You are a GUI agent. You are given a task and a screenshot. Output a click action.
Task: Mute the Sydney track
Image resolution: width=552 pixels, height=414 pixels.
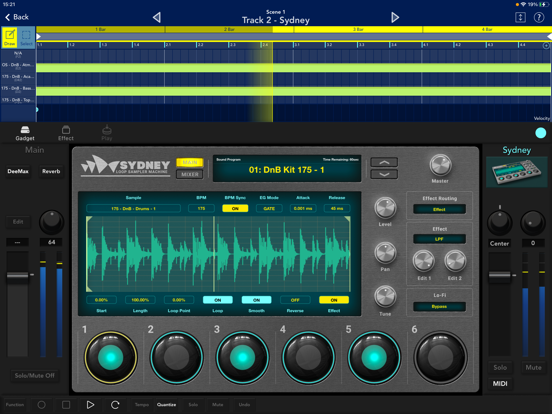(x=533, y=367)
